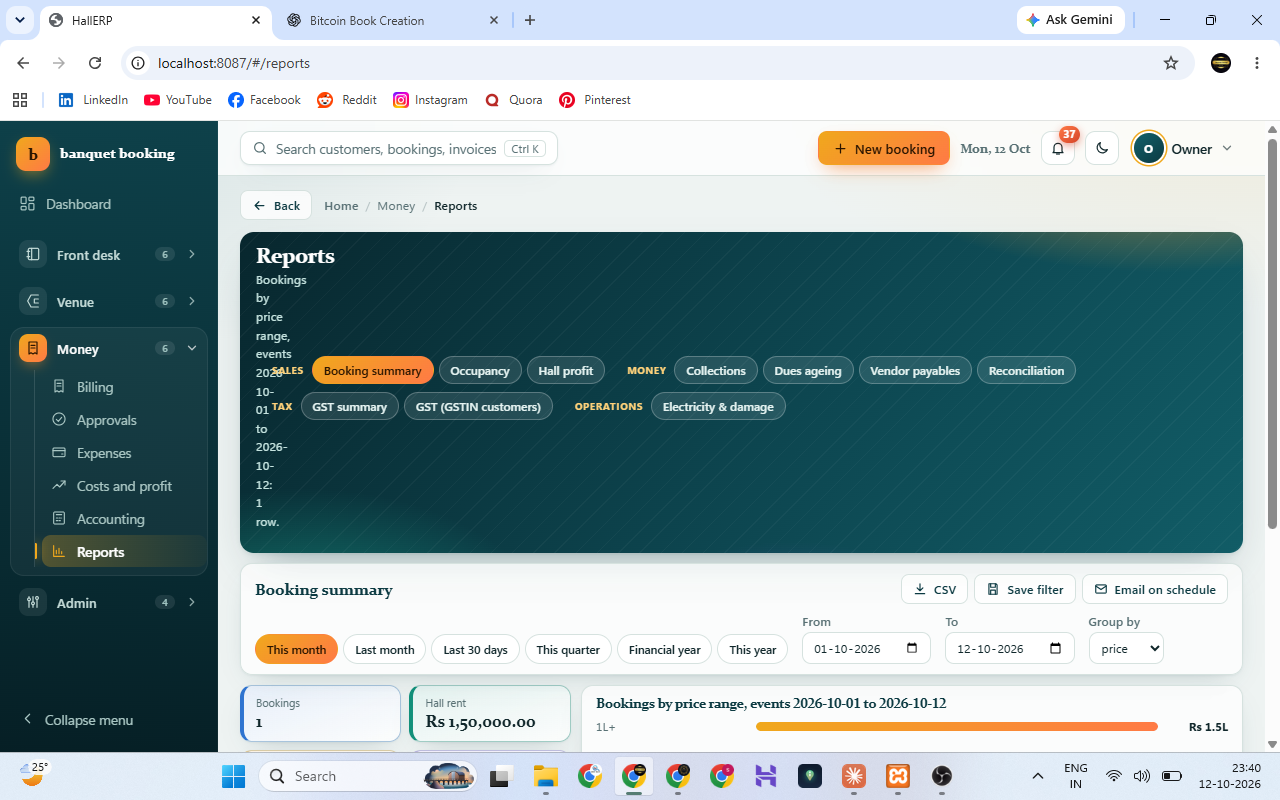Click the Admin sidebar icon
This screenshot has height=800, width=1280.
tap(33, 602)
